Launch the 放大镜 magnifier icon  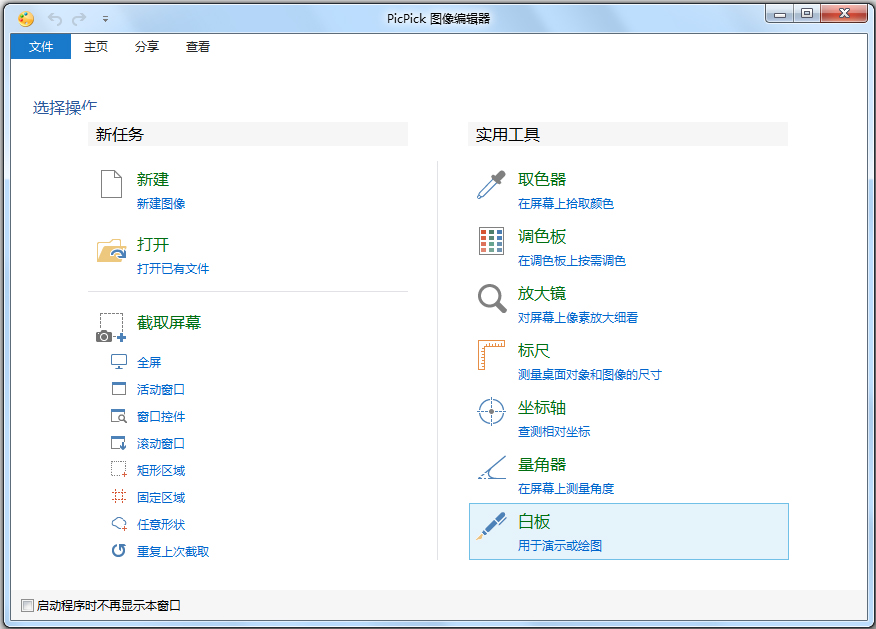pos(492,298)
